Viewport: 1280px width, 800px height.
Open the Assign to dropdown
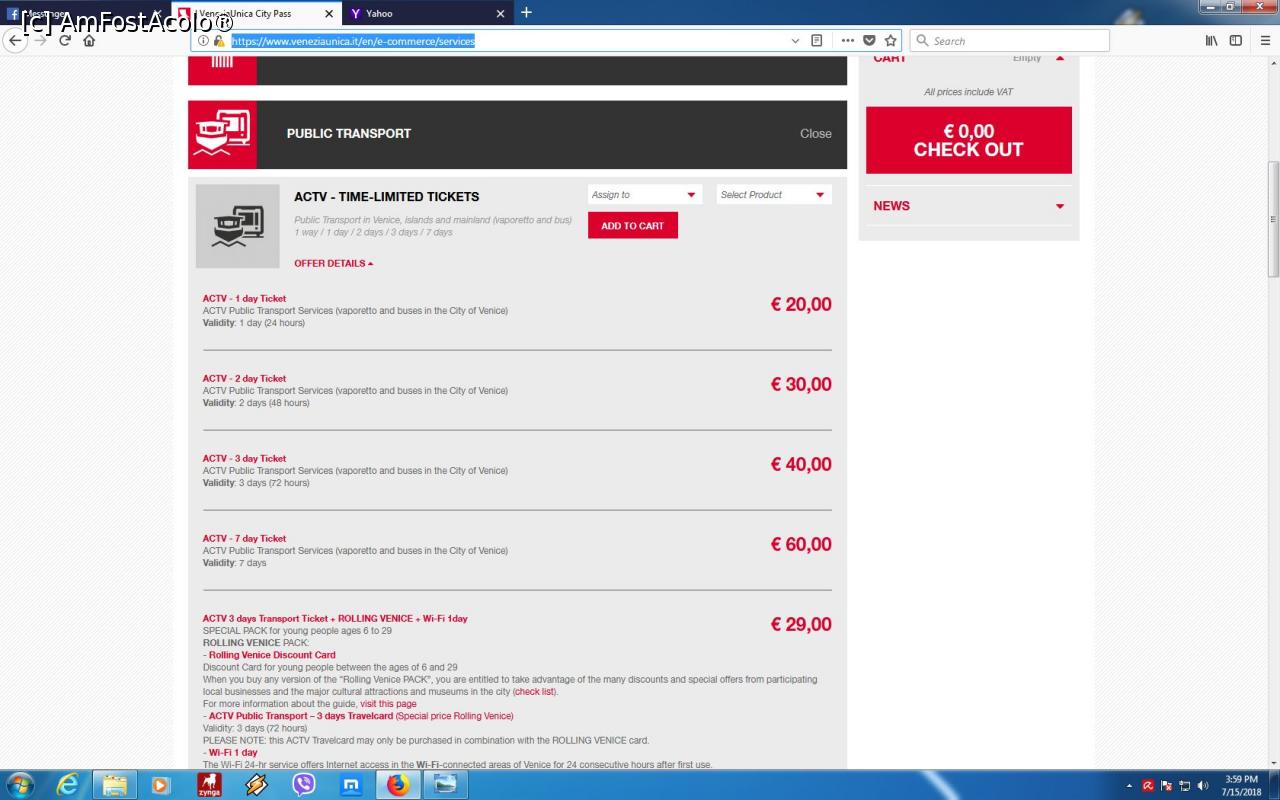[645, 195]
